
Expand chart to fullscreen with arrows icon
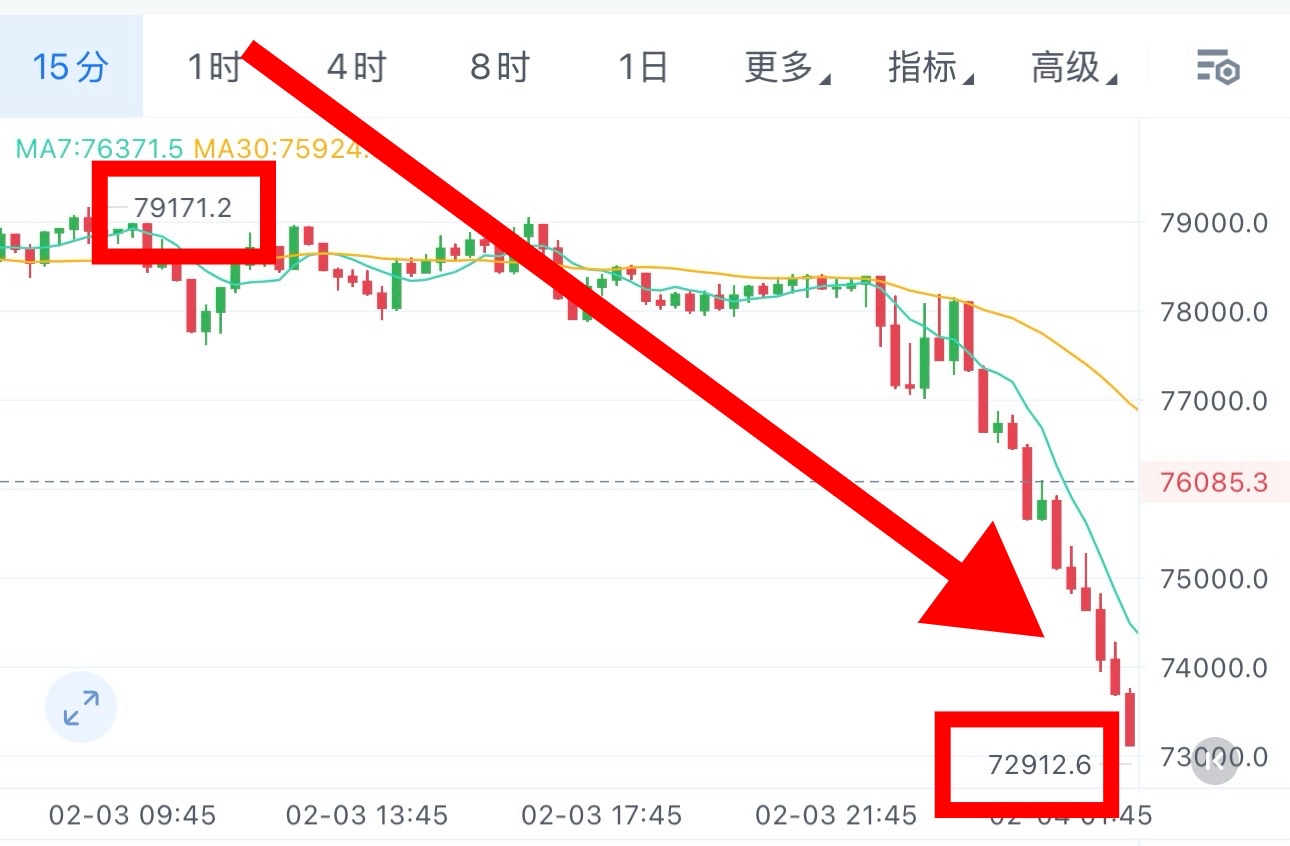click(x=81, y=708)
